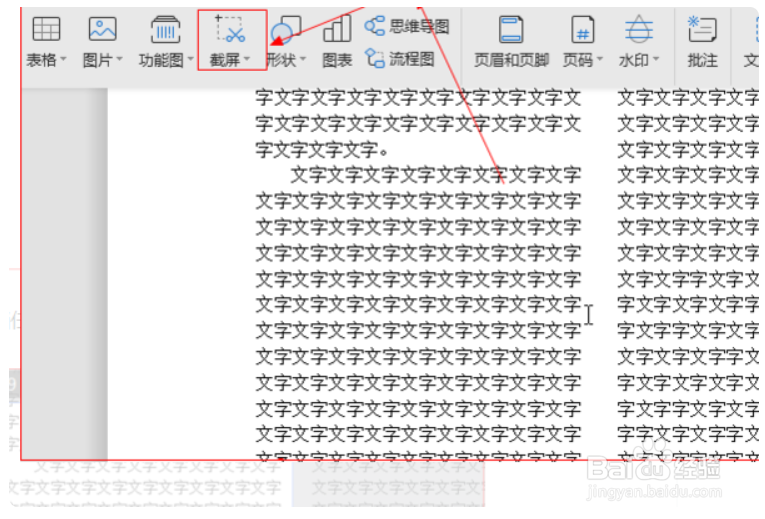Click the 思维导图 mind map icon

(375, 25)
